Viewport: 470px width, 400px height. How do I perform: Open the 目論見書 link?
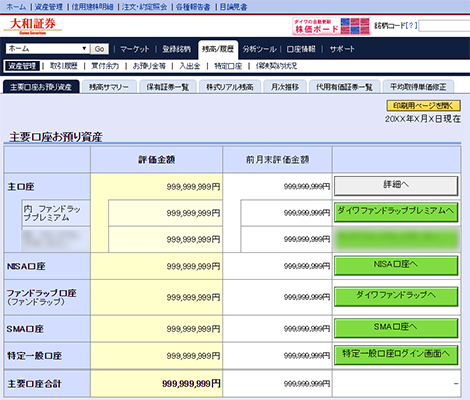pyautogui.click(x=233, y=7)
